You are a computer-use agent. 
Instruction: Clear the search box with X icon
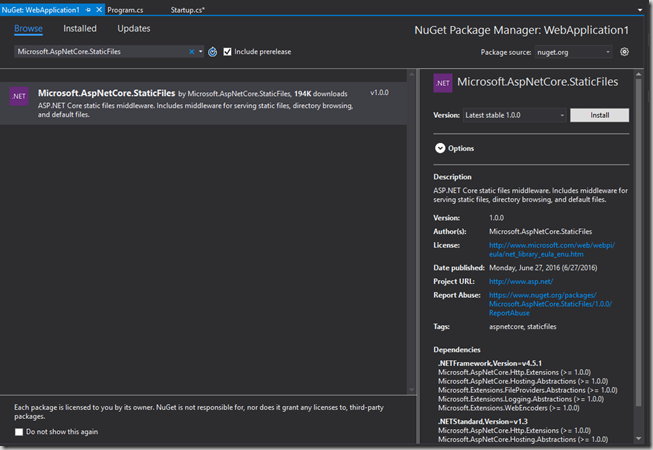192,52
